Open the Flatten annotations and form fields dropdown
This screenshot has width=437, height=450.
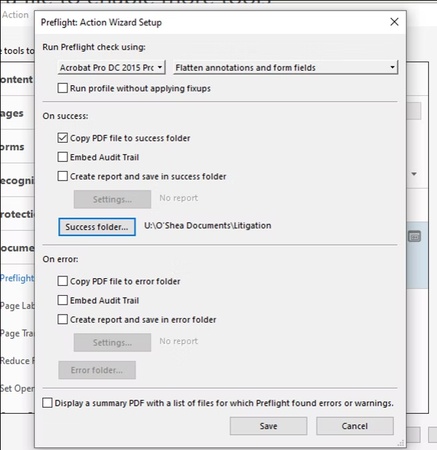coord(286,68)
